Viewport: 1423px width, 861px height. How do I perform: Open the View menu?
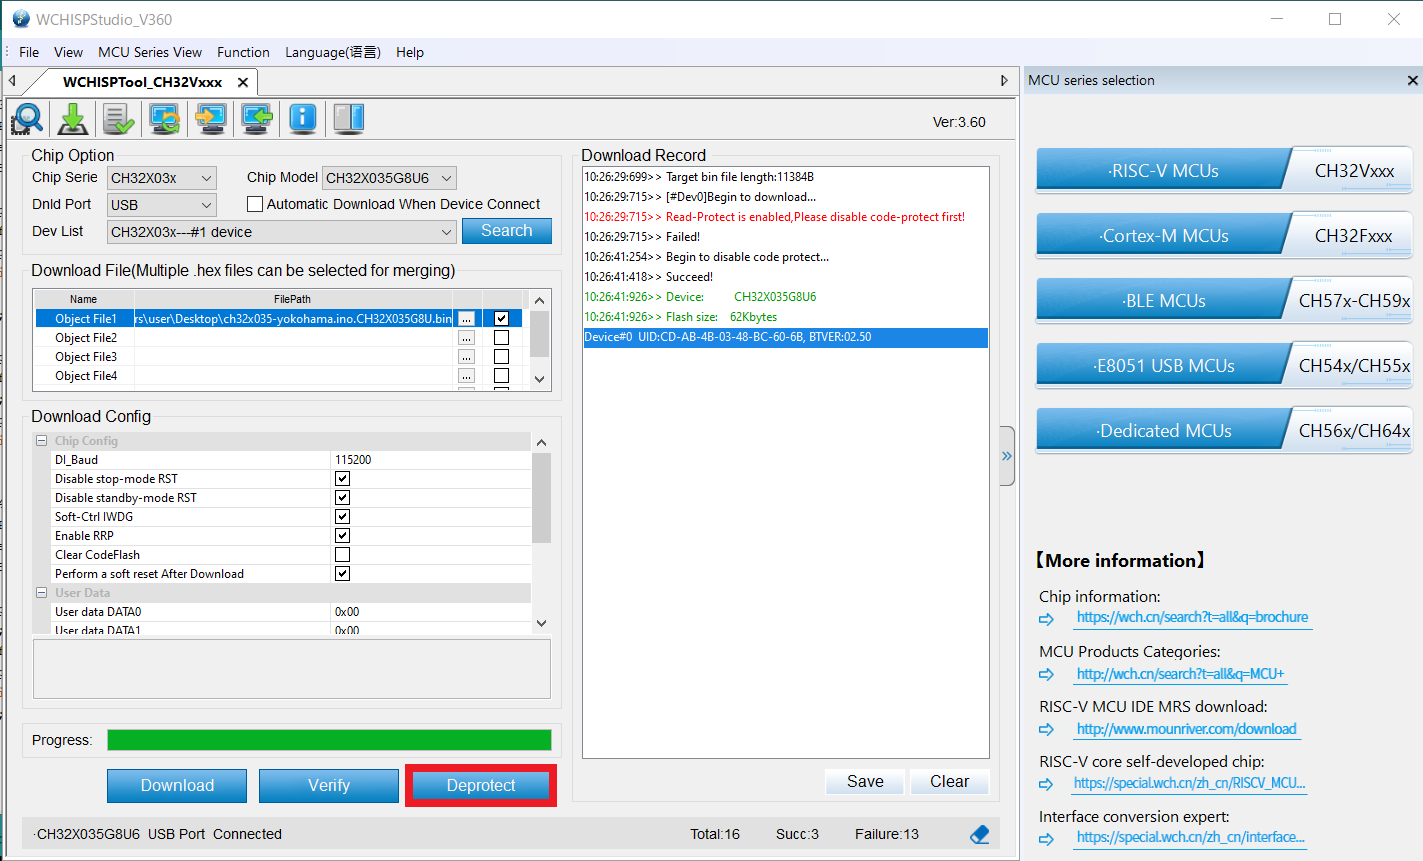pos(68,52)
